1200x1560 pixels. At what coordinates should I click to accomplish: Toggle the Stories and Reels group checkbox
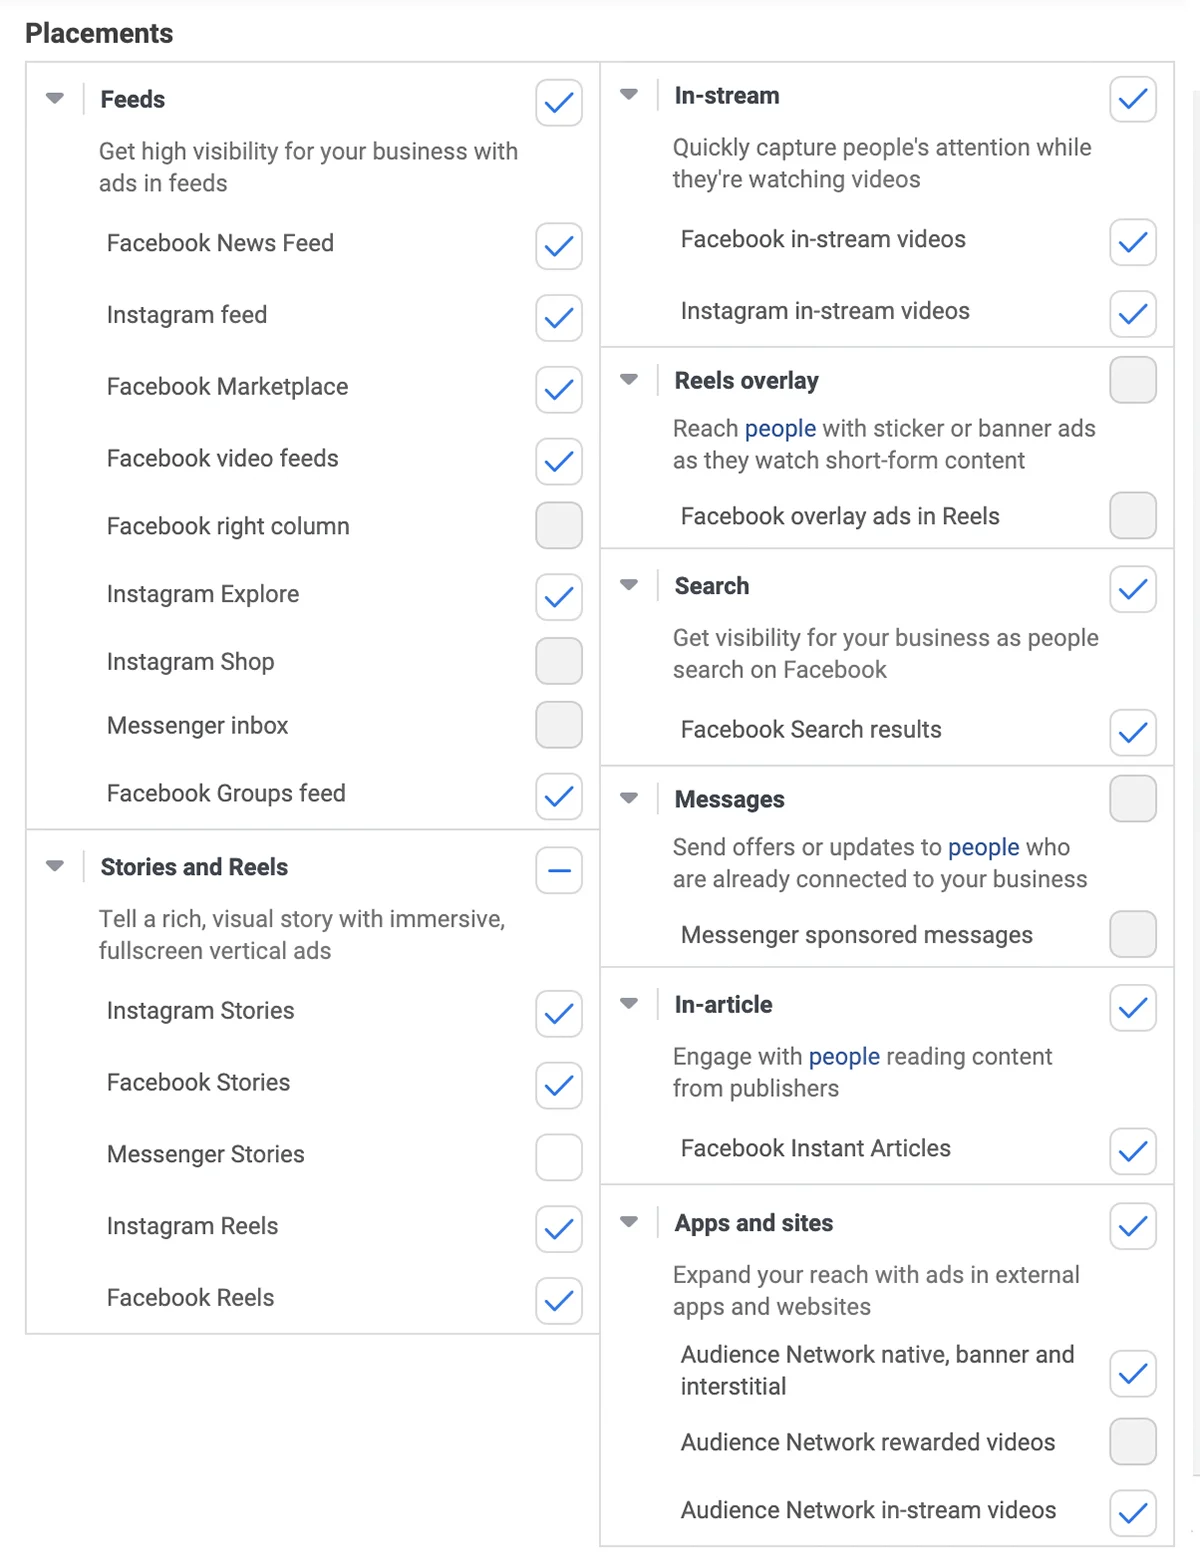coord(558,870)
